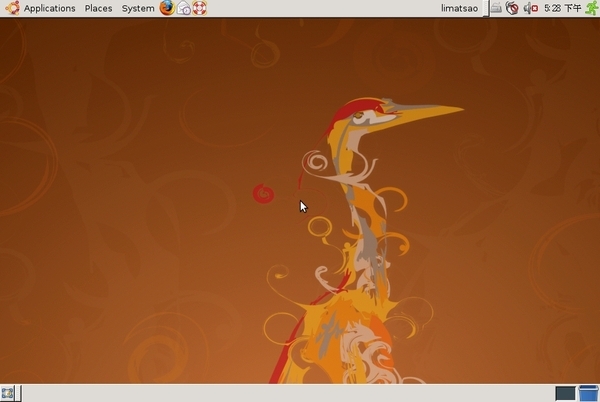Launch the Evolution mail client icon
Image resolution: width=600 pixels, height=402 pixels.
pos(184,8)
